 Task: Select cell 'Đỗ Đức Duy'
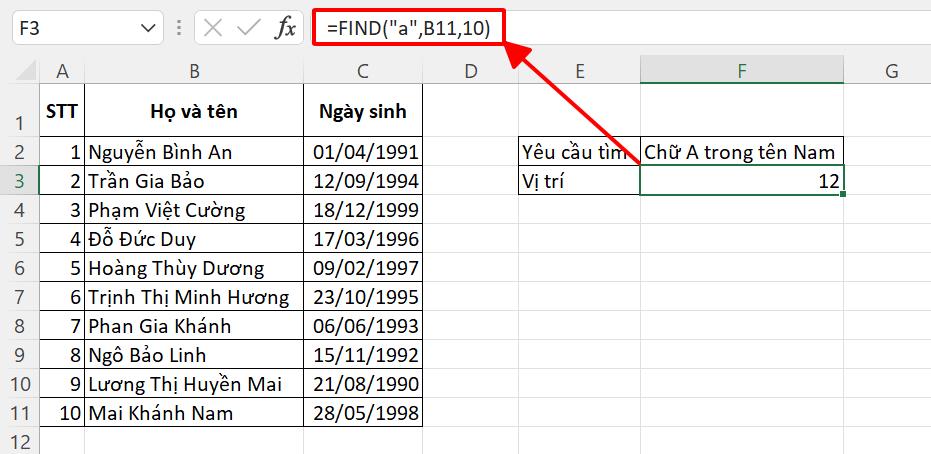[194, 239]
